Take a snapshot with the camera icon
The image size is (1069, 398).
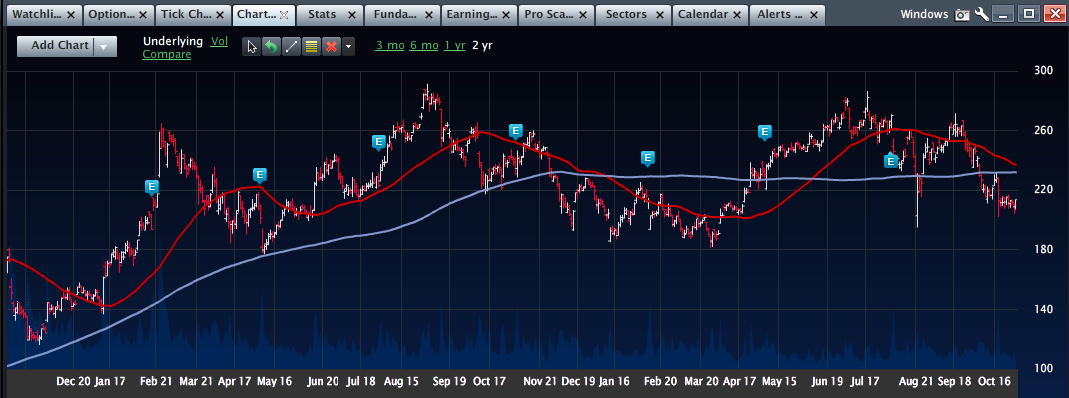point(962,14)
